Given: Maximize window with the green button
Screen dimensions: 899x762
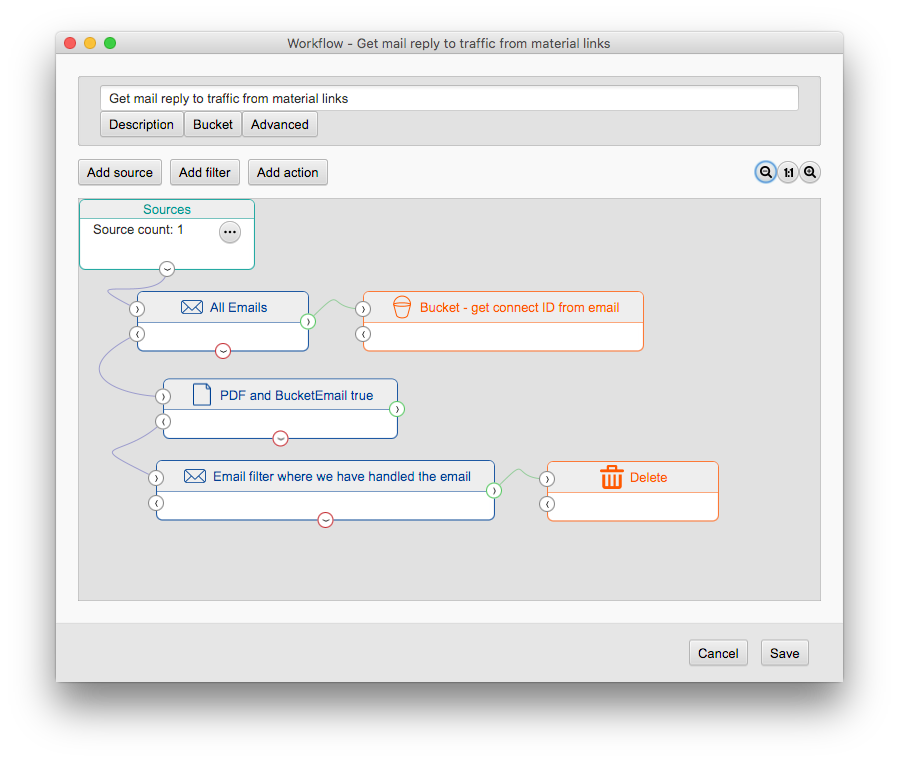Looking at the screenshot, I should pyautogui.click(x=110, y=43).
